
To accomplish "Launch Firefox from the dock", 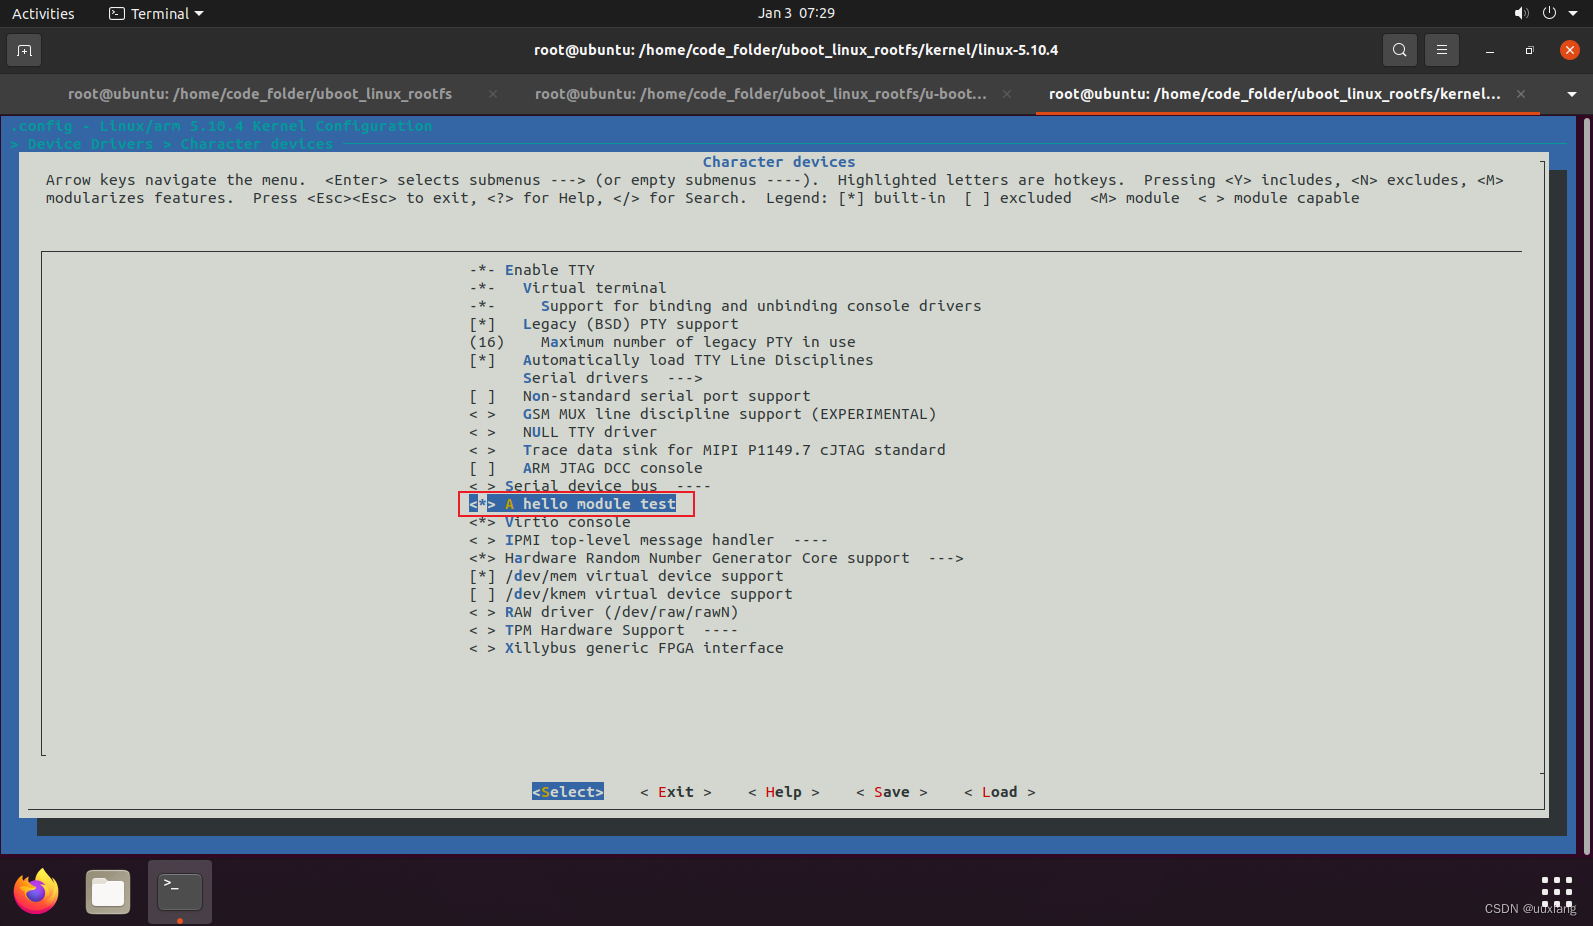I will click(36, 892).
